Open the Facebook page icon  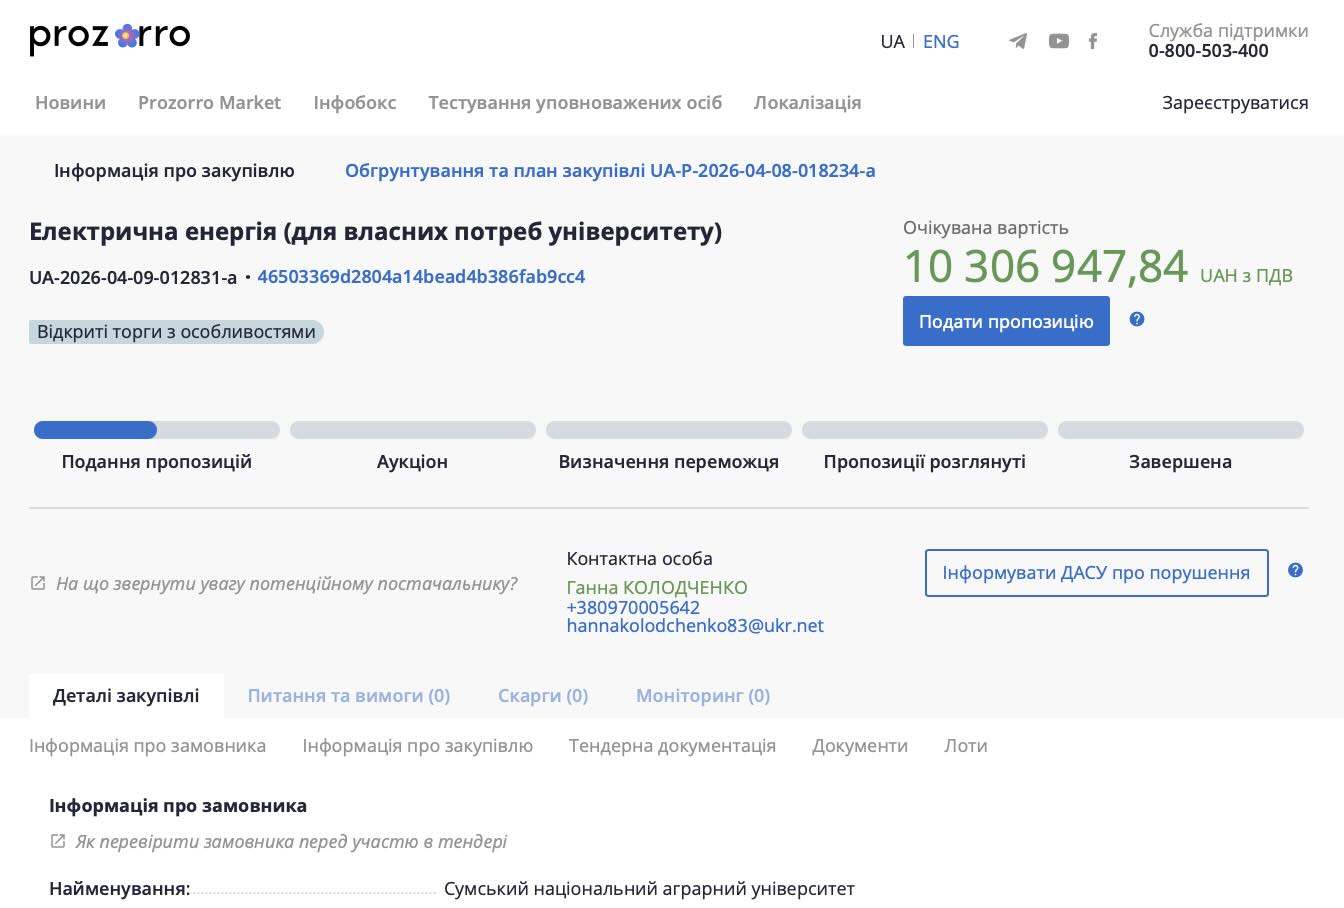coord(1093,41)
